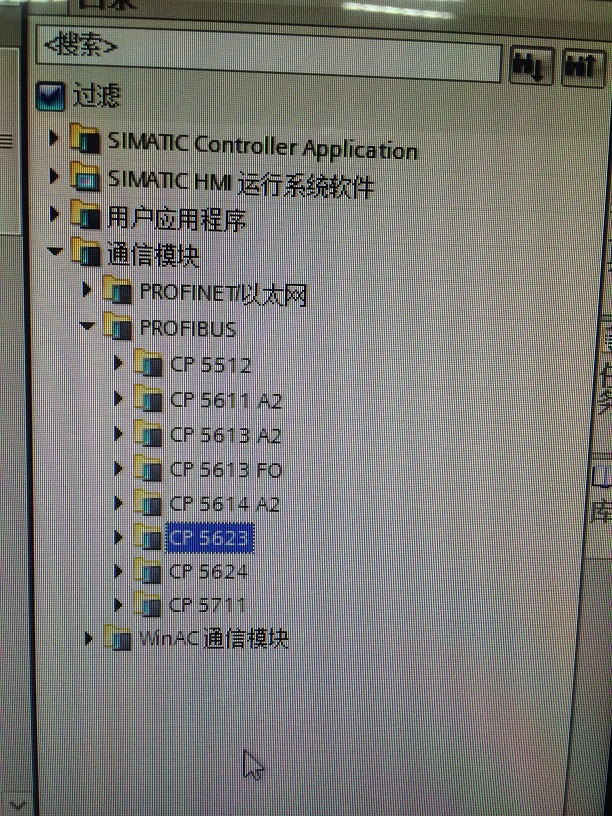
Task: Collapse the PROFIBUS node
Action: (x=87, y=326)
